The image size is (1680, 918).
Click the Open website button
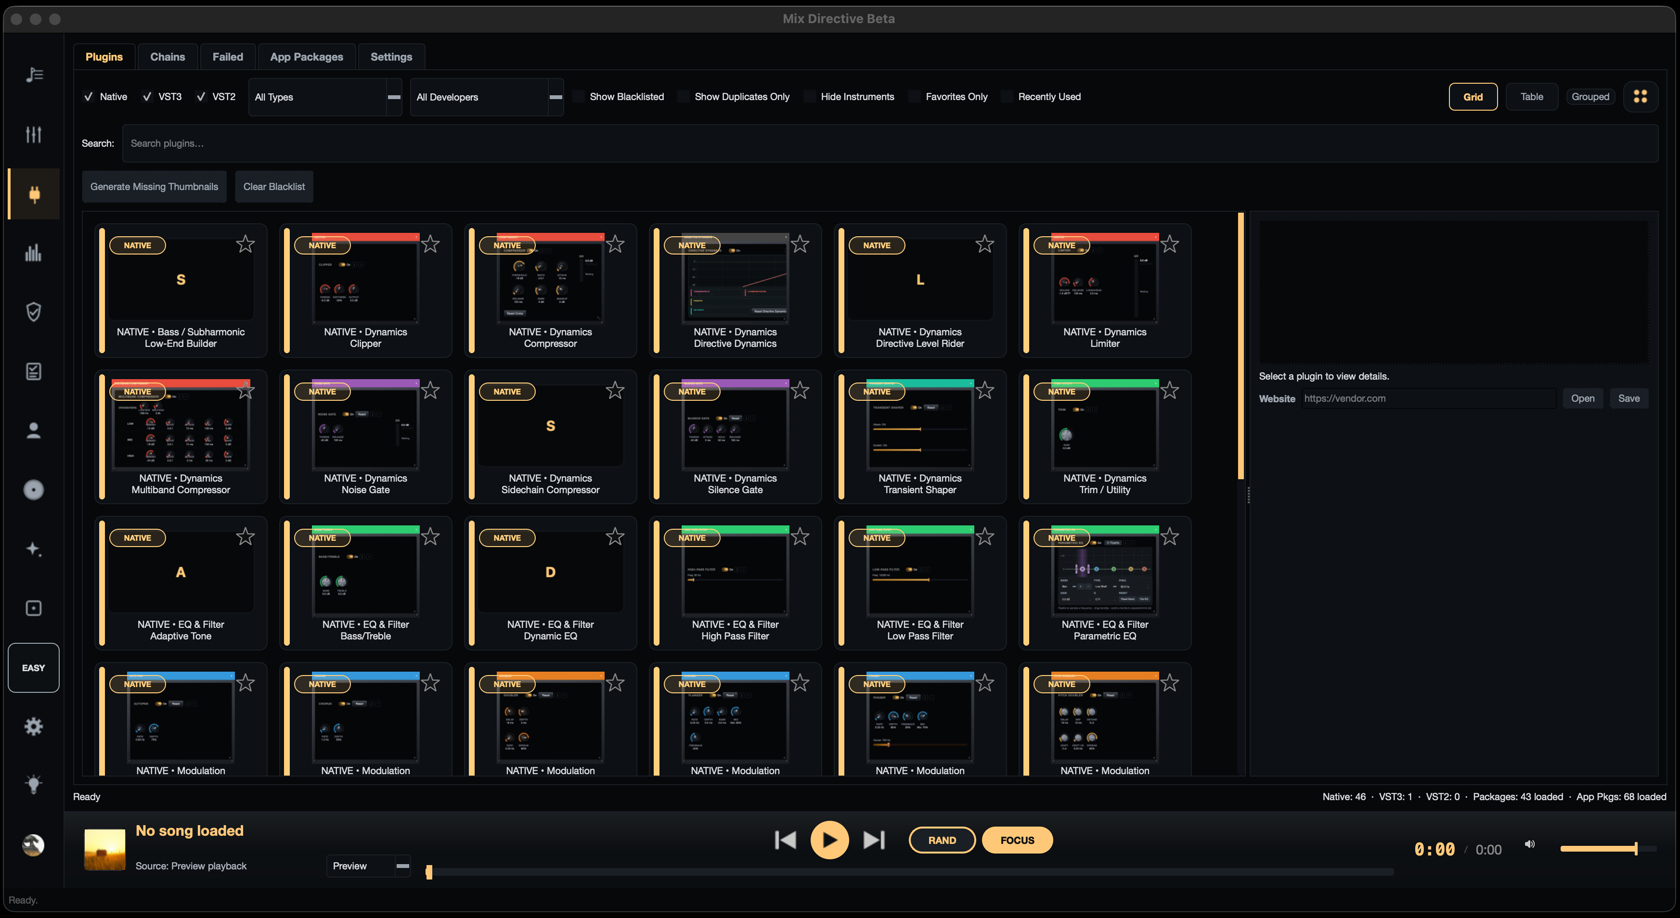(x=1582, y=398)
